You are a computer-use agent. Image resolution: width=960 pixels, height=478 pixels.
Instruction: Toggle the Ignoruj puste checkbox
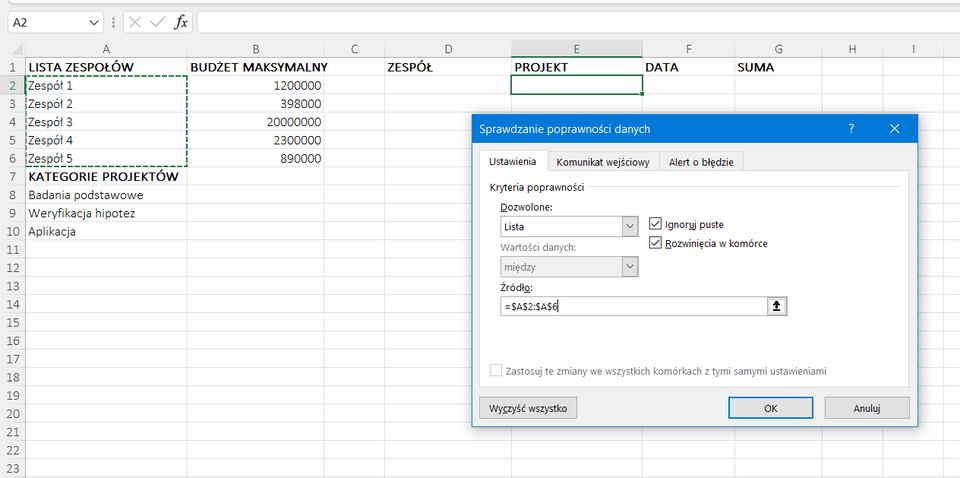point(656,224)
